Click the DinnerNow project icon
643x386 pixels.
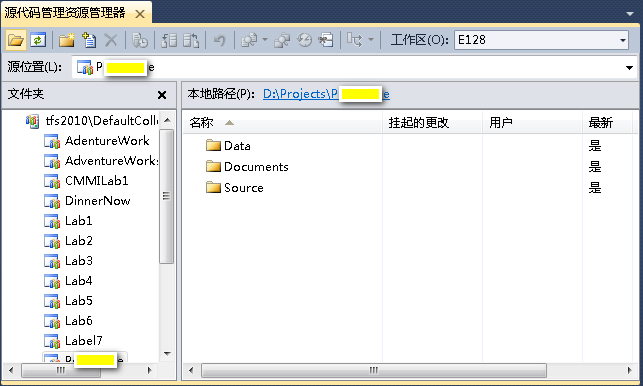[x=52, y=201]
